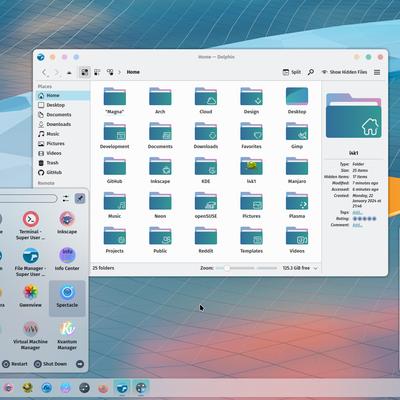Screen dimensions: 400x400
Task: Open launcher configure sliders icon
Action: [66, 199]
